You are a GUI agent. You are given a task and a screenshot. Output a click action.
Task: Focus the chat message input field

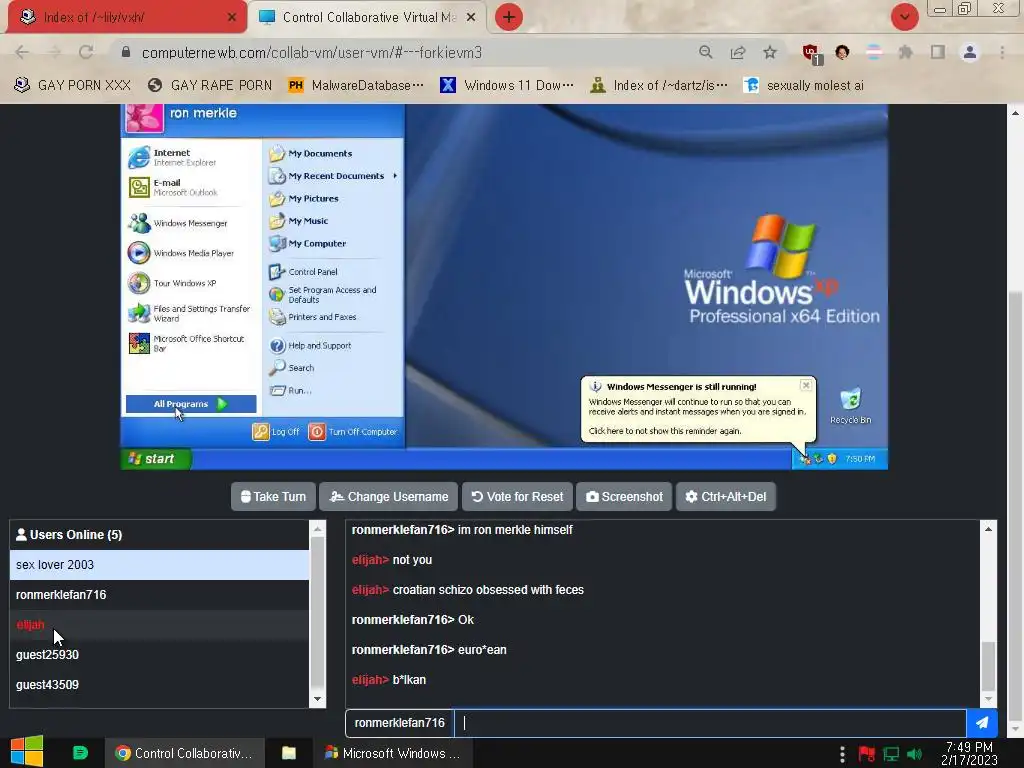point(710,723)
